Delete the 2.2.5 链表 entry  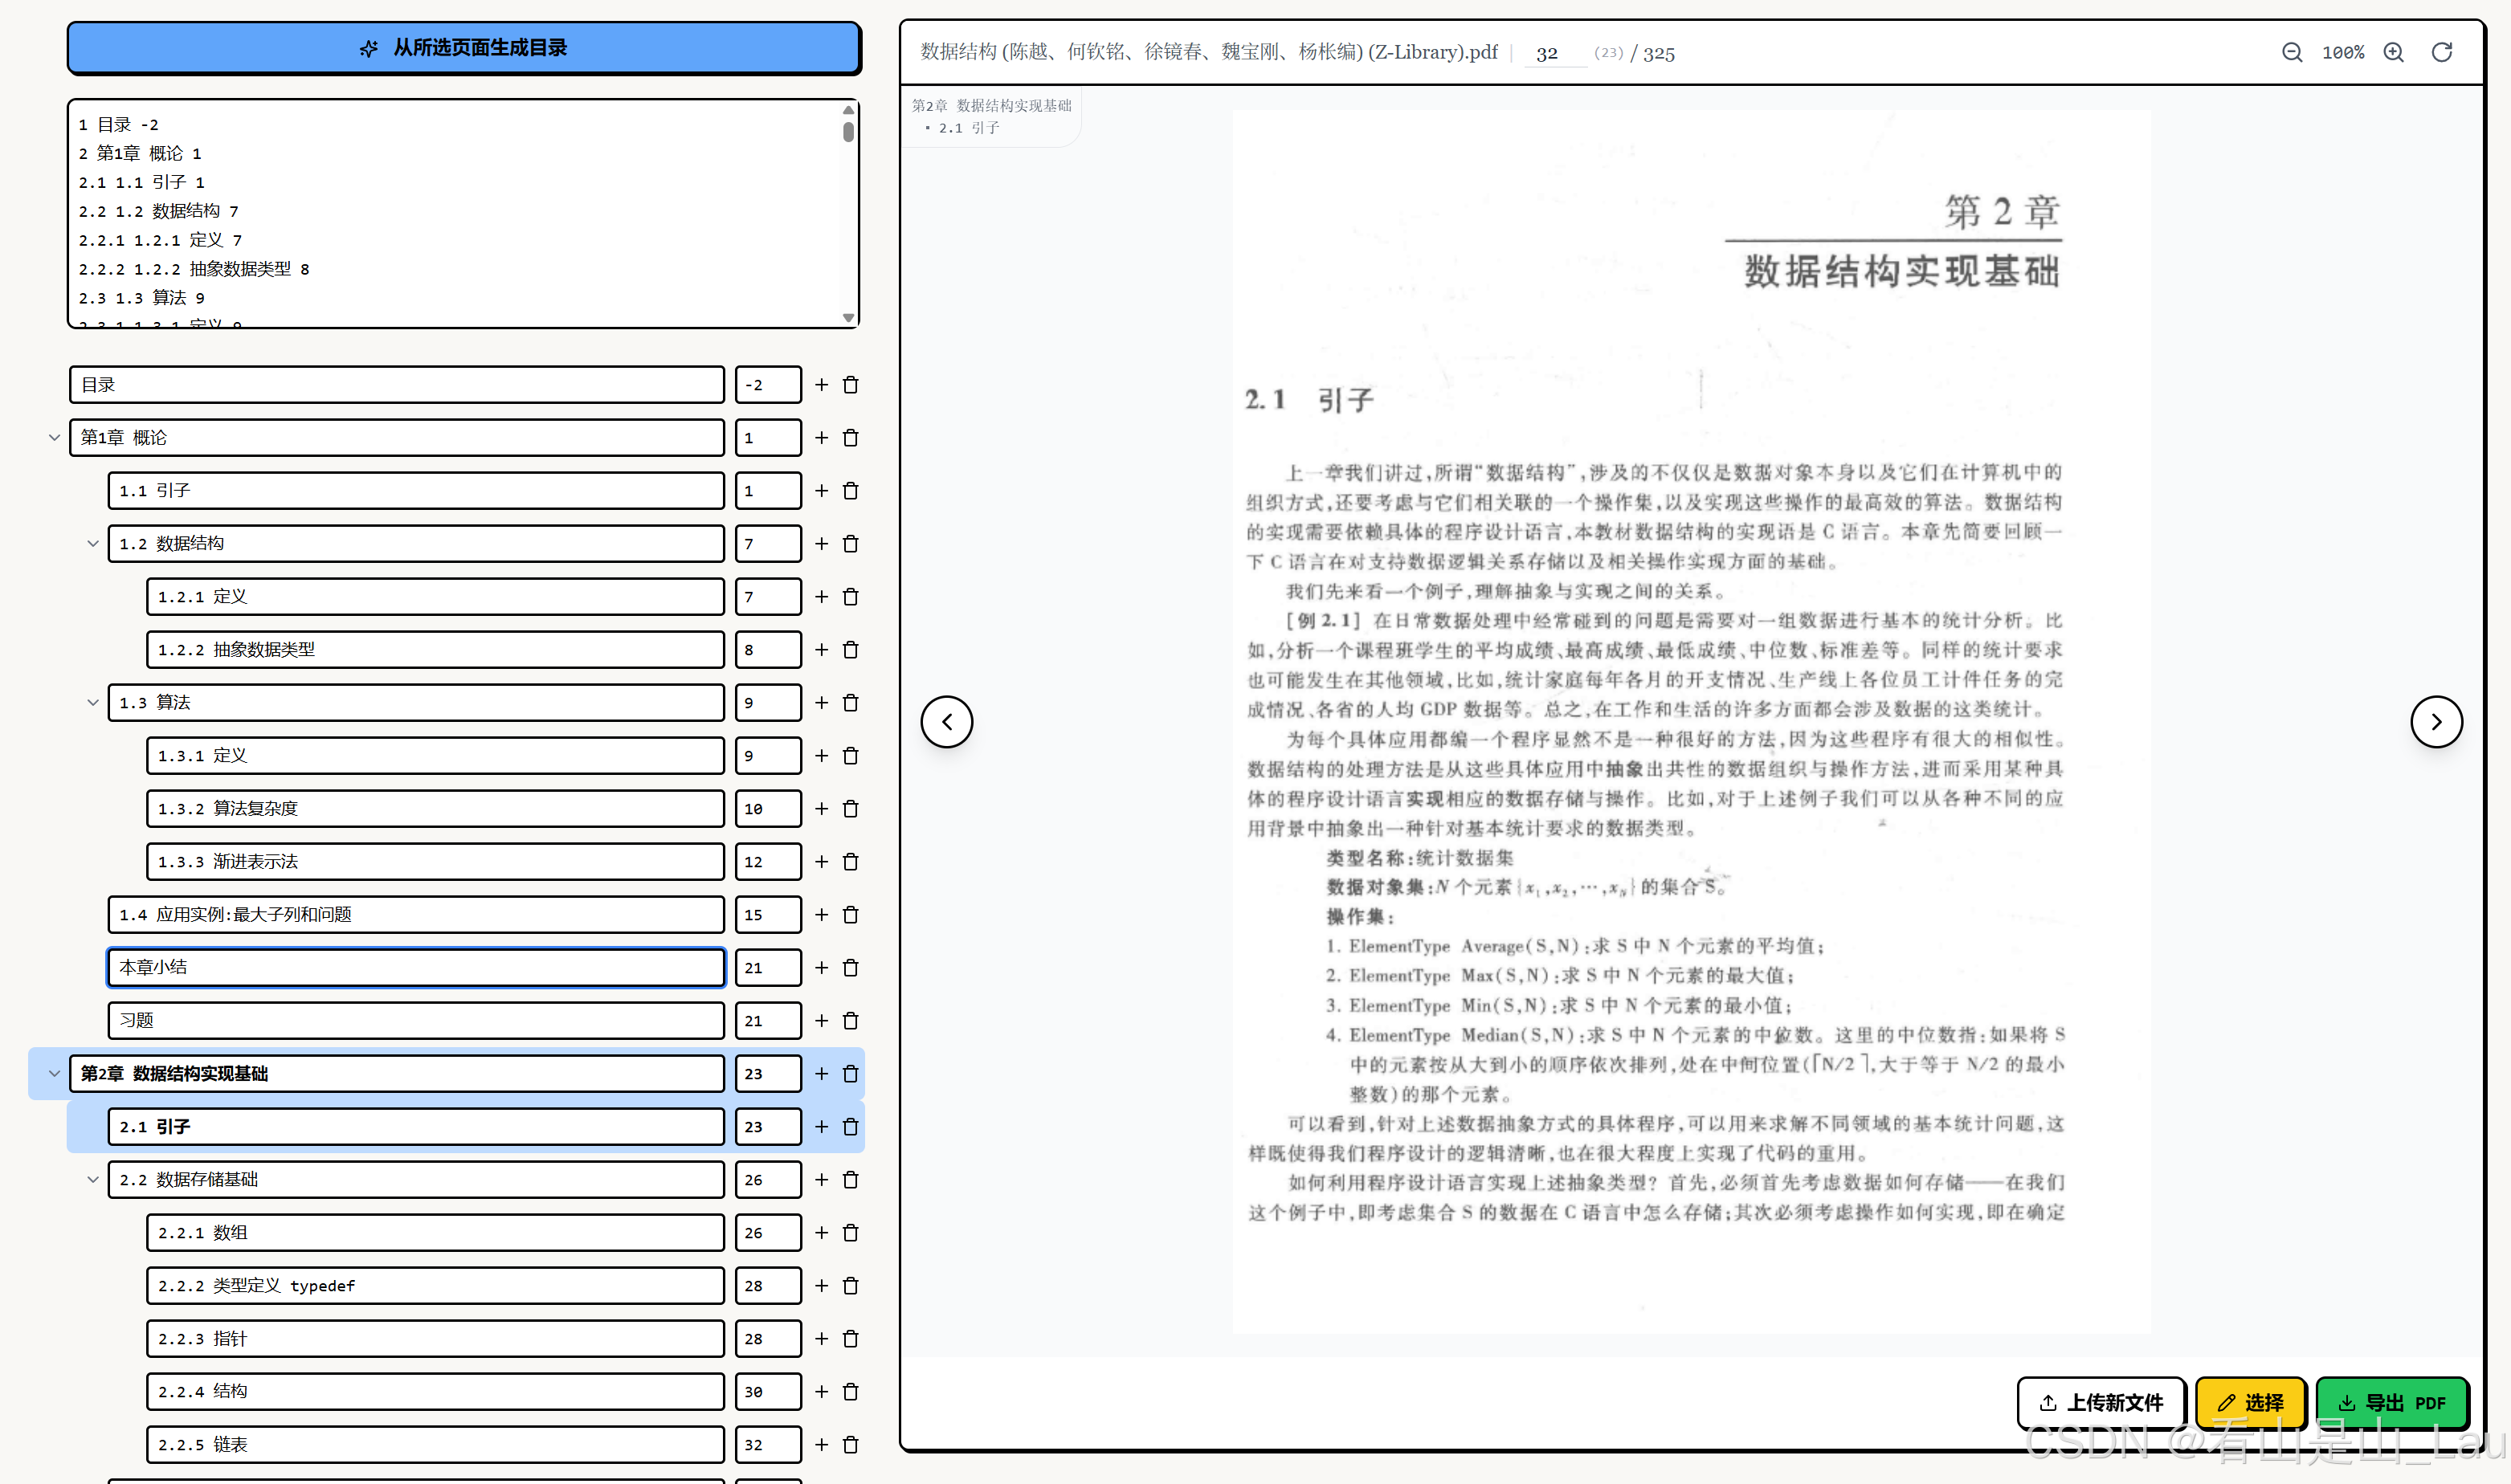coord(851,1445)
